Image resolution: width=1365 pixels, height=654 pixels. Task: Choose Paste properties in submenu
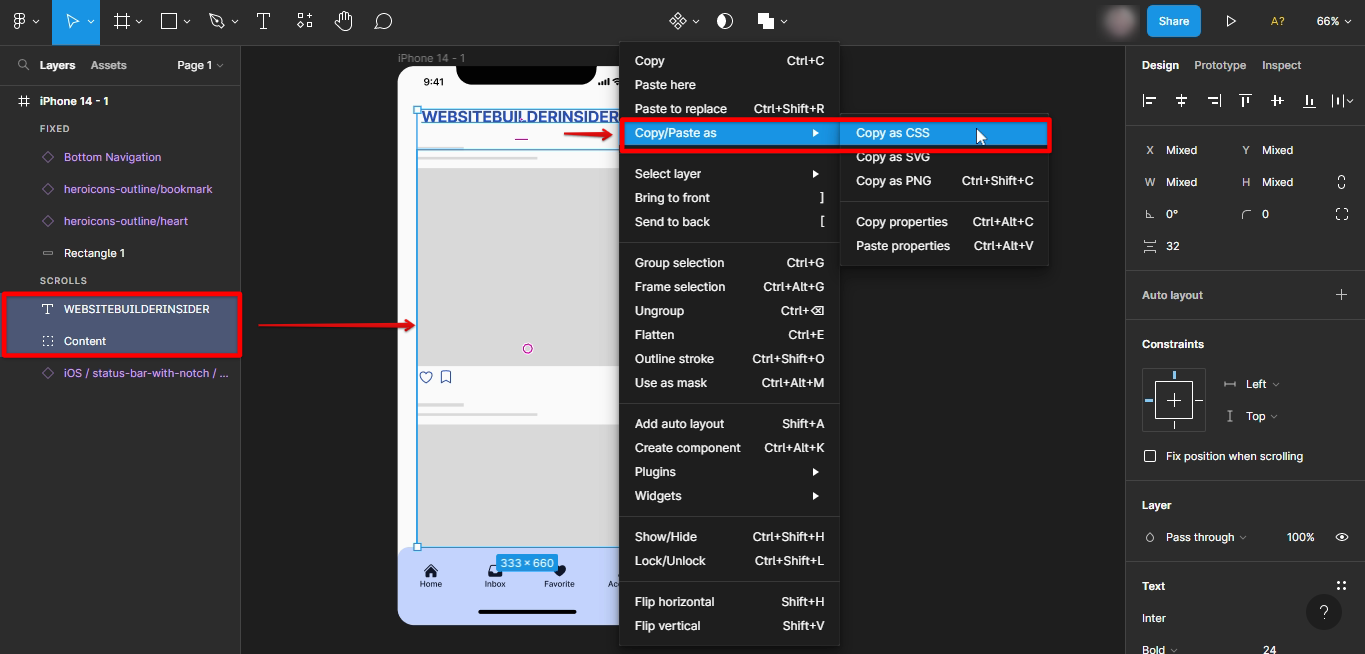(x=945, y=246)
